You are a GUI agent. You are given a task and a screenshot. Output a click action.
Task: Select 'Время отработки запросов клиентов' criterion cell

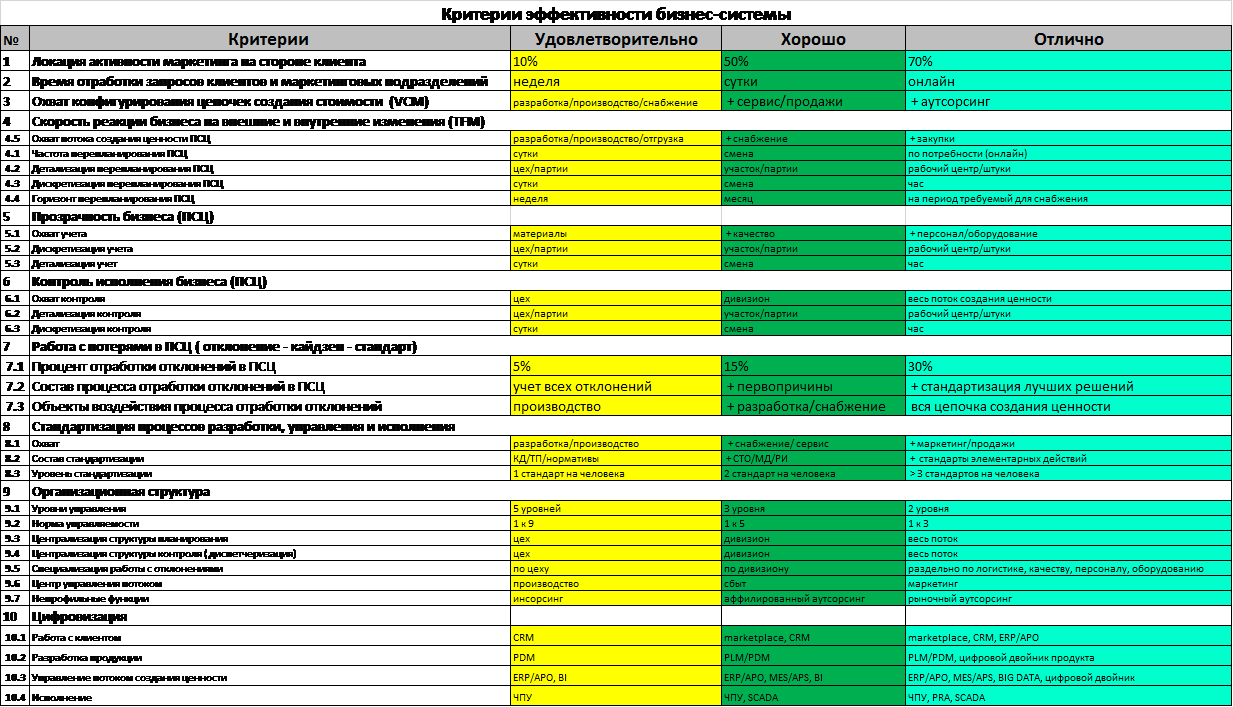(268, 81)
